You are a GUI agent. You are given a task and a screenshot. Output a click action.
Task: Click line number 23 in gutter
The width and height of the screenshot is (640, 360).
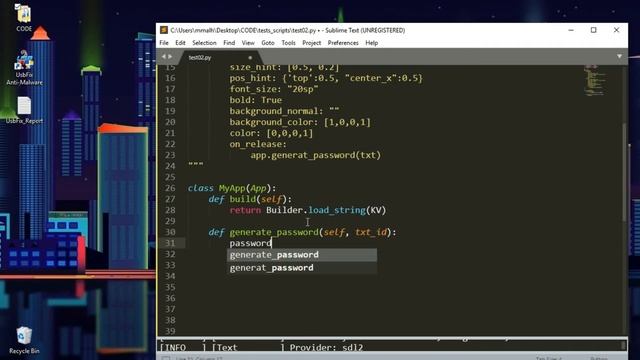(170, 155)
